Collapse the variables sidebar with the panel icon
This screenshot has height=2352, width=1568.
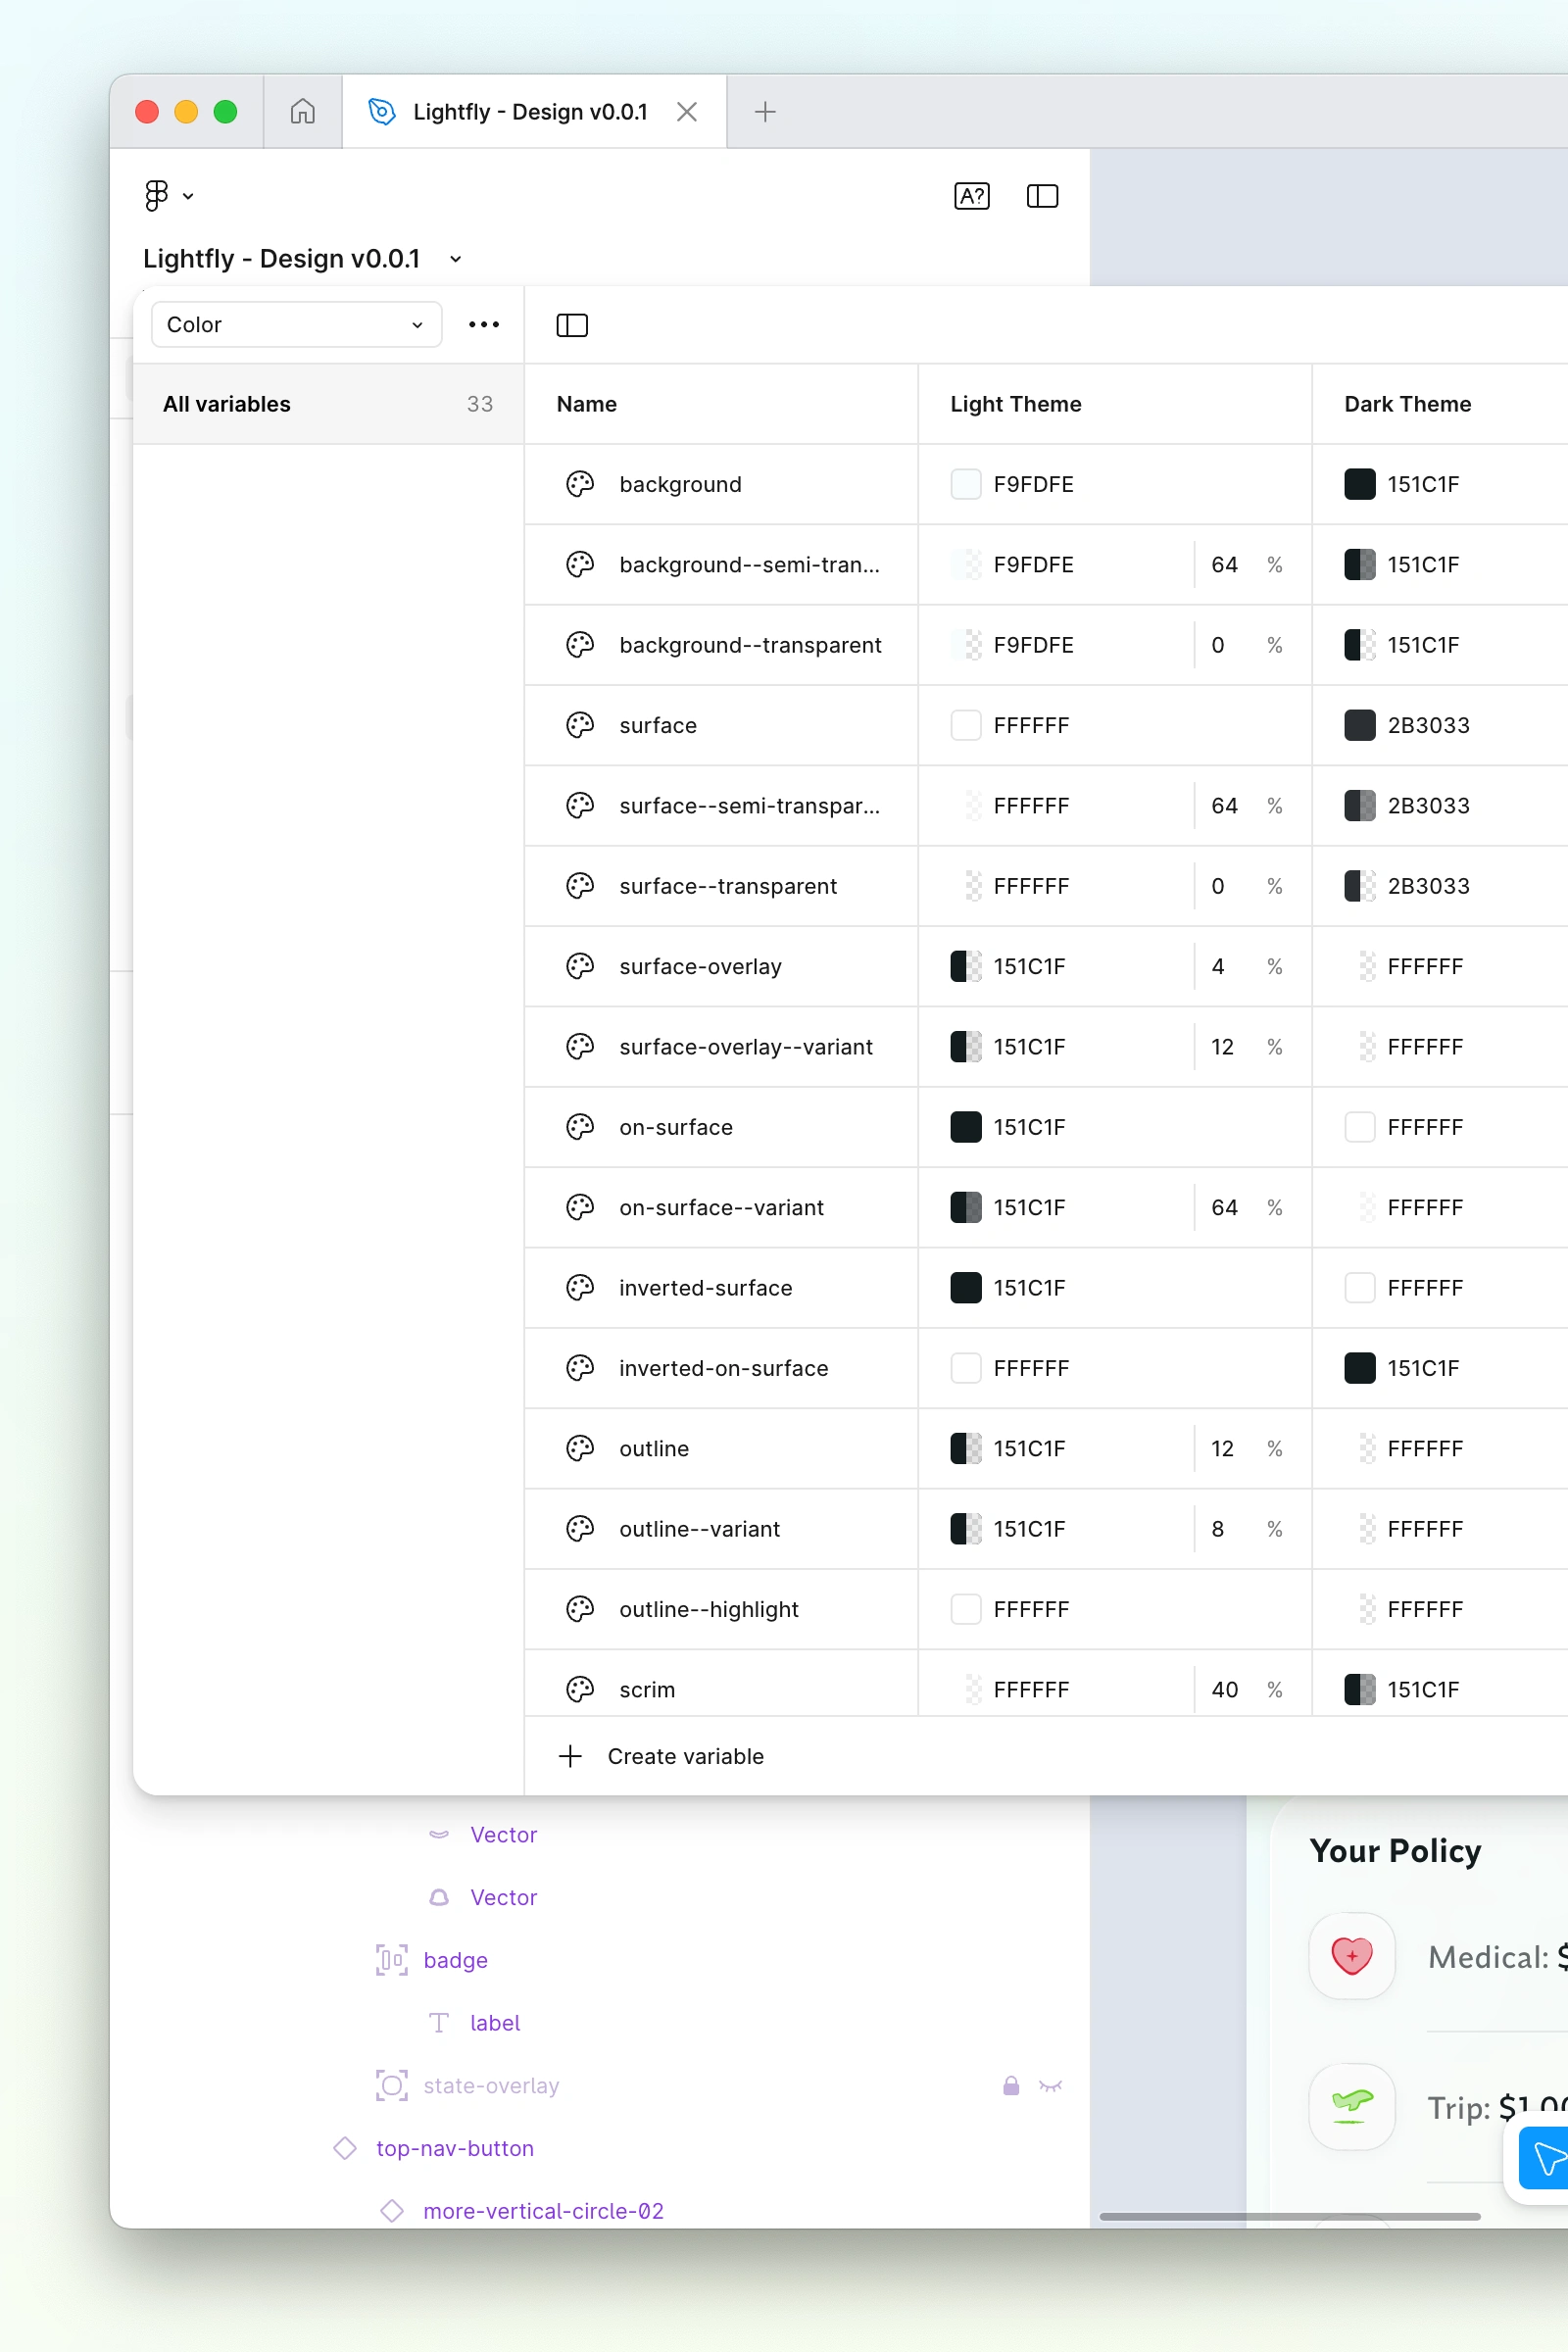click(x=571, y=325)
